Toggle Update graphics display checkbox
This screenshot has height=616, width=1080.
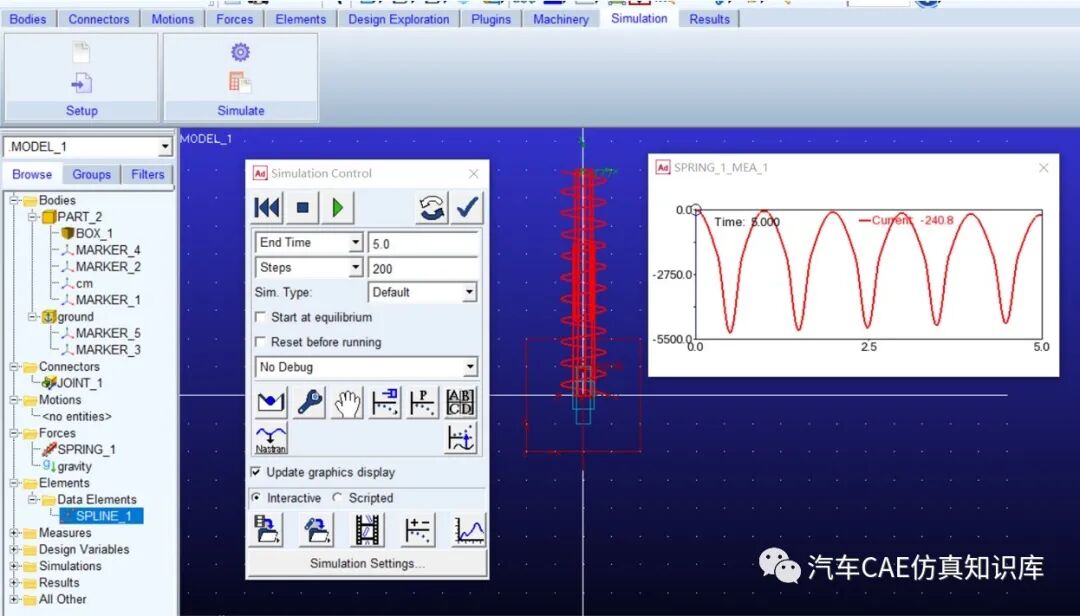[256, 472]
